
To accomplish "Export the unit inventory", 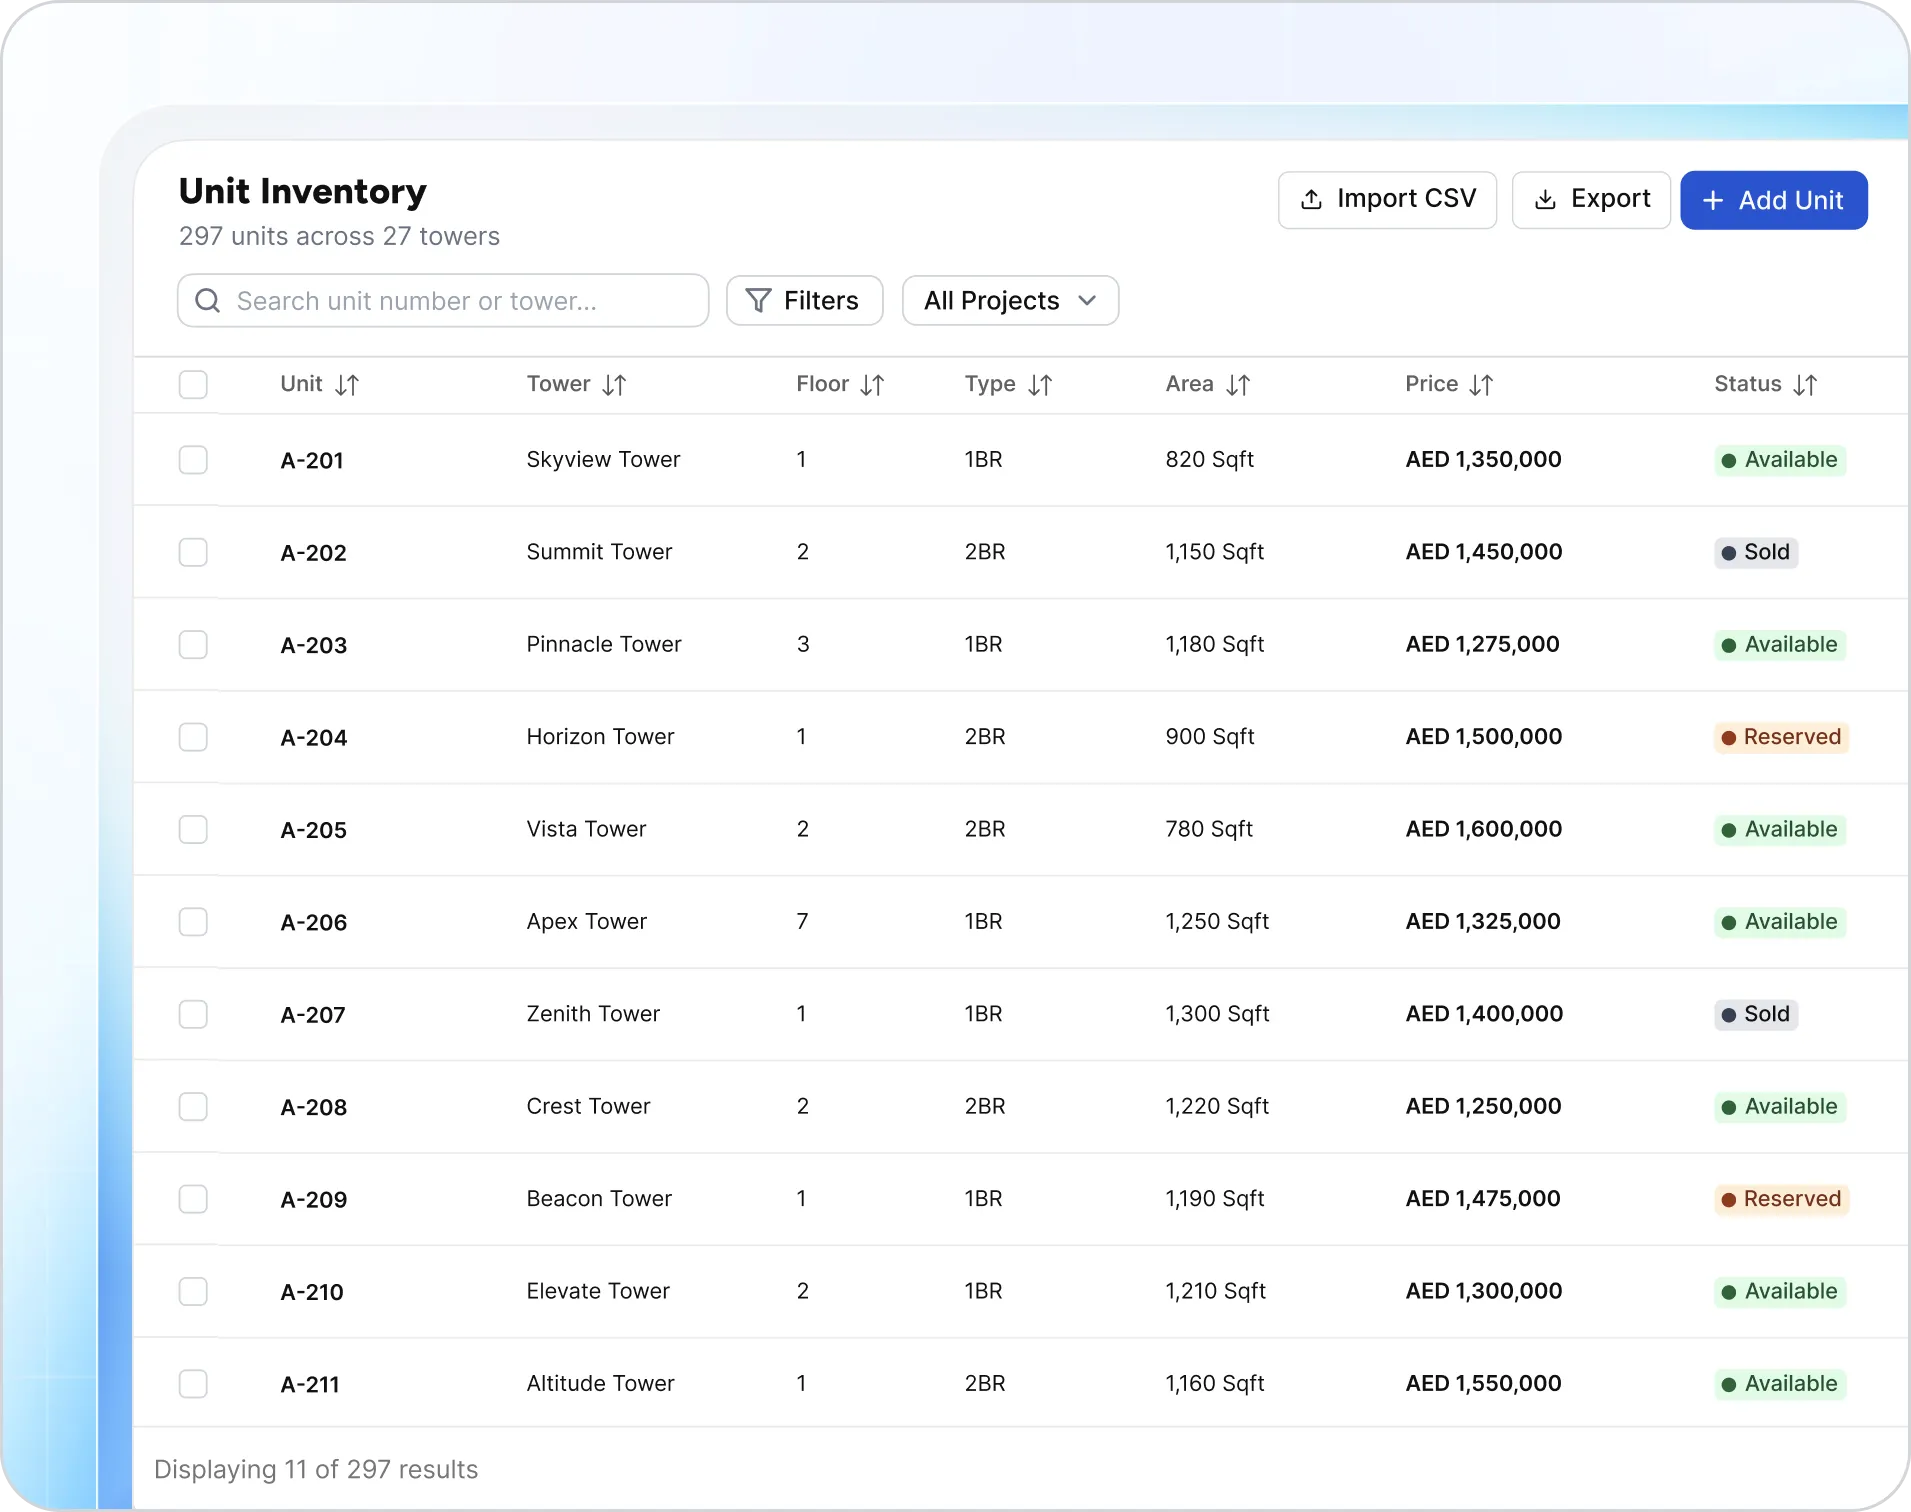I will (x=1591, y=200).
